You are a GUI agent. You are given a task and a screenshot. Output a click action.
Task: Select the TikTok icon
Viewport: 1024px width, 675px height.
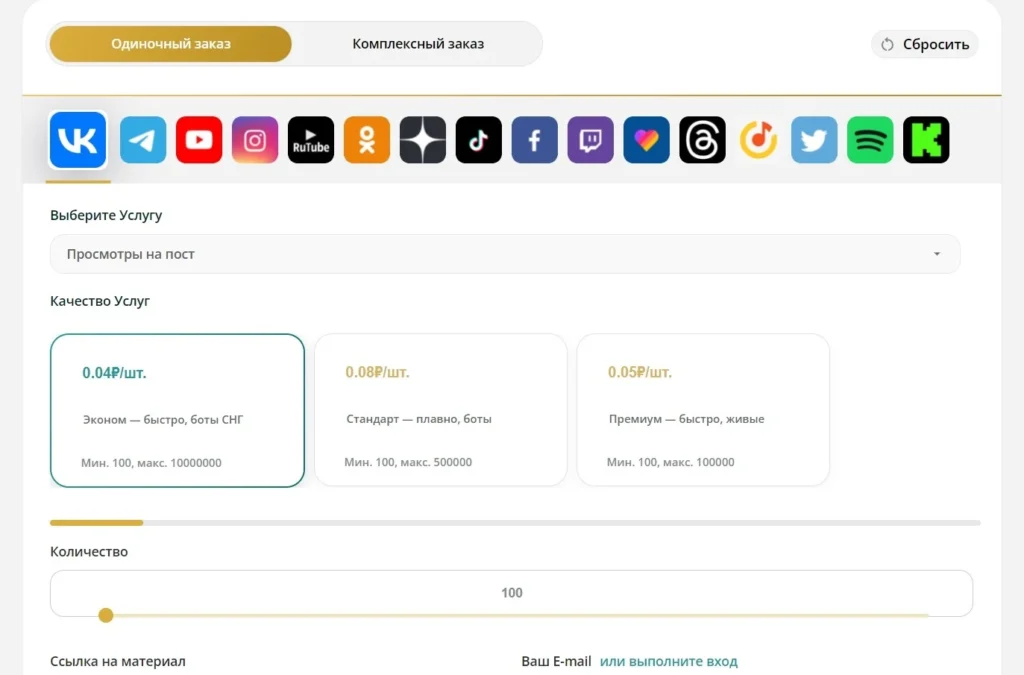[x=479, y=140]
